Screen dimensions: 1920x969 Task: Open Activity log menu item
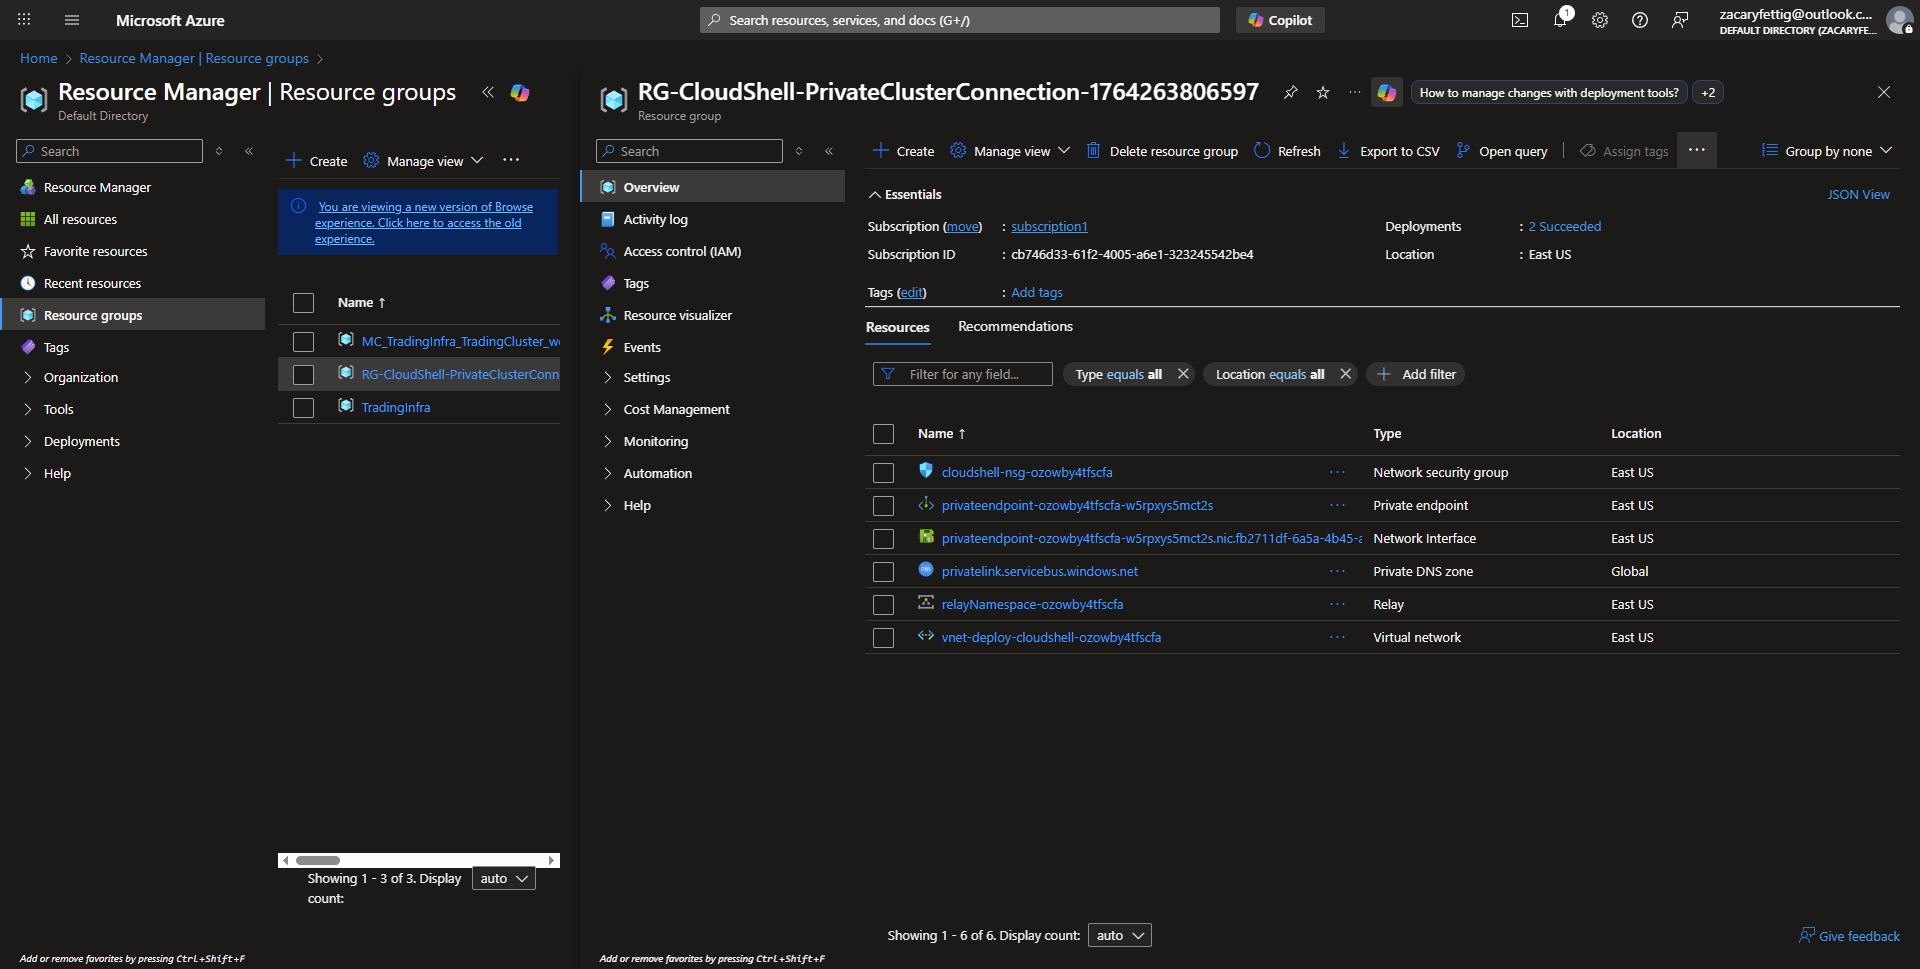[x=655, y=220]
